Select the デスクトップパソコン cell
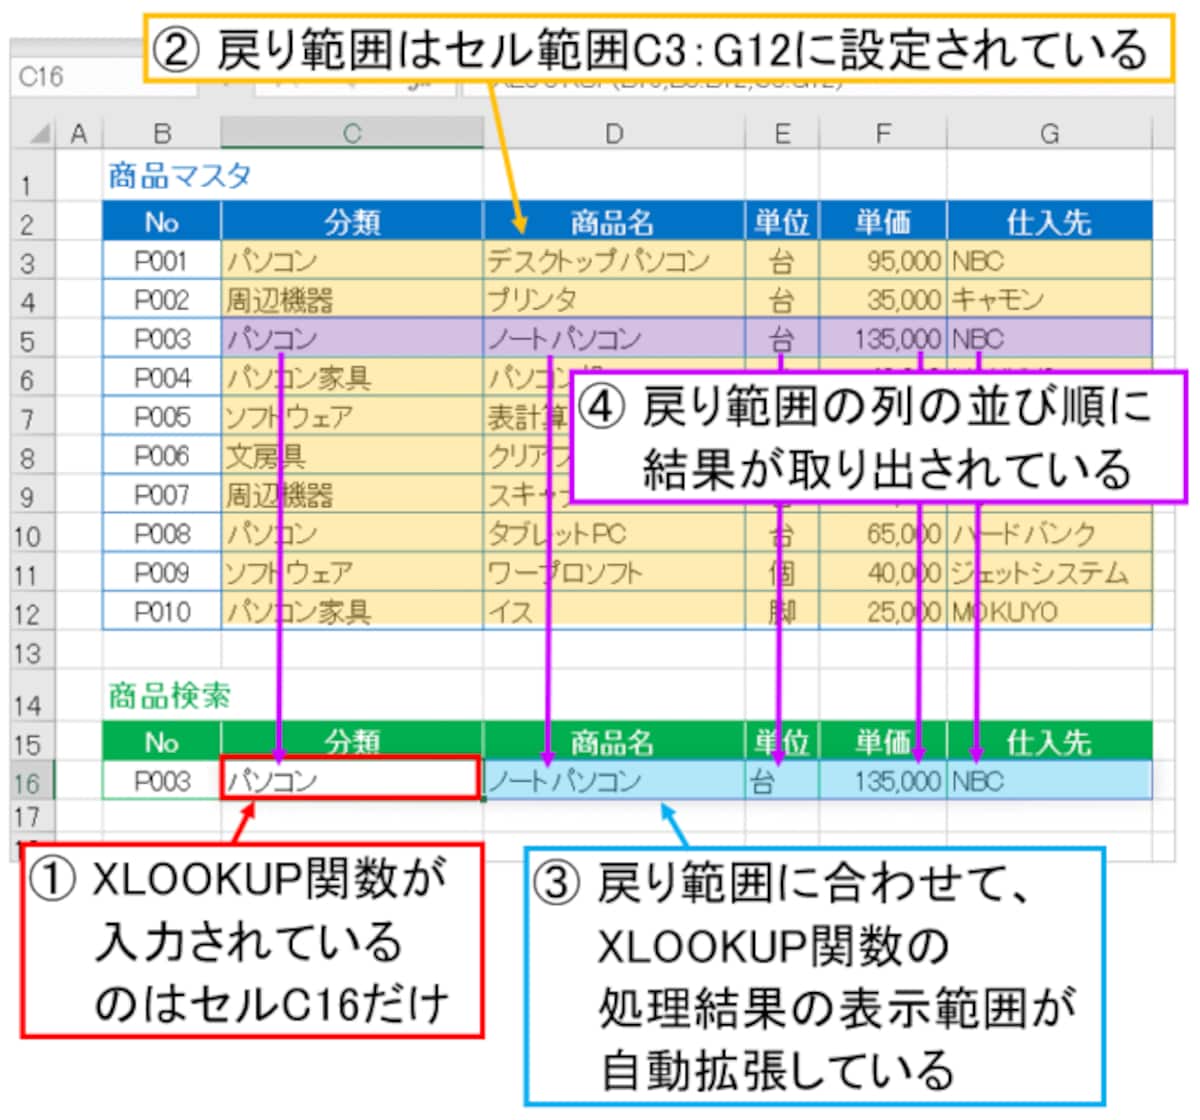This screenshot has height=1120, width=1200. (x=614, y=261)
